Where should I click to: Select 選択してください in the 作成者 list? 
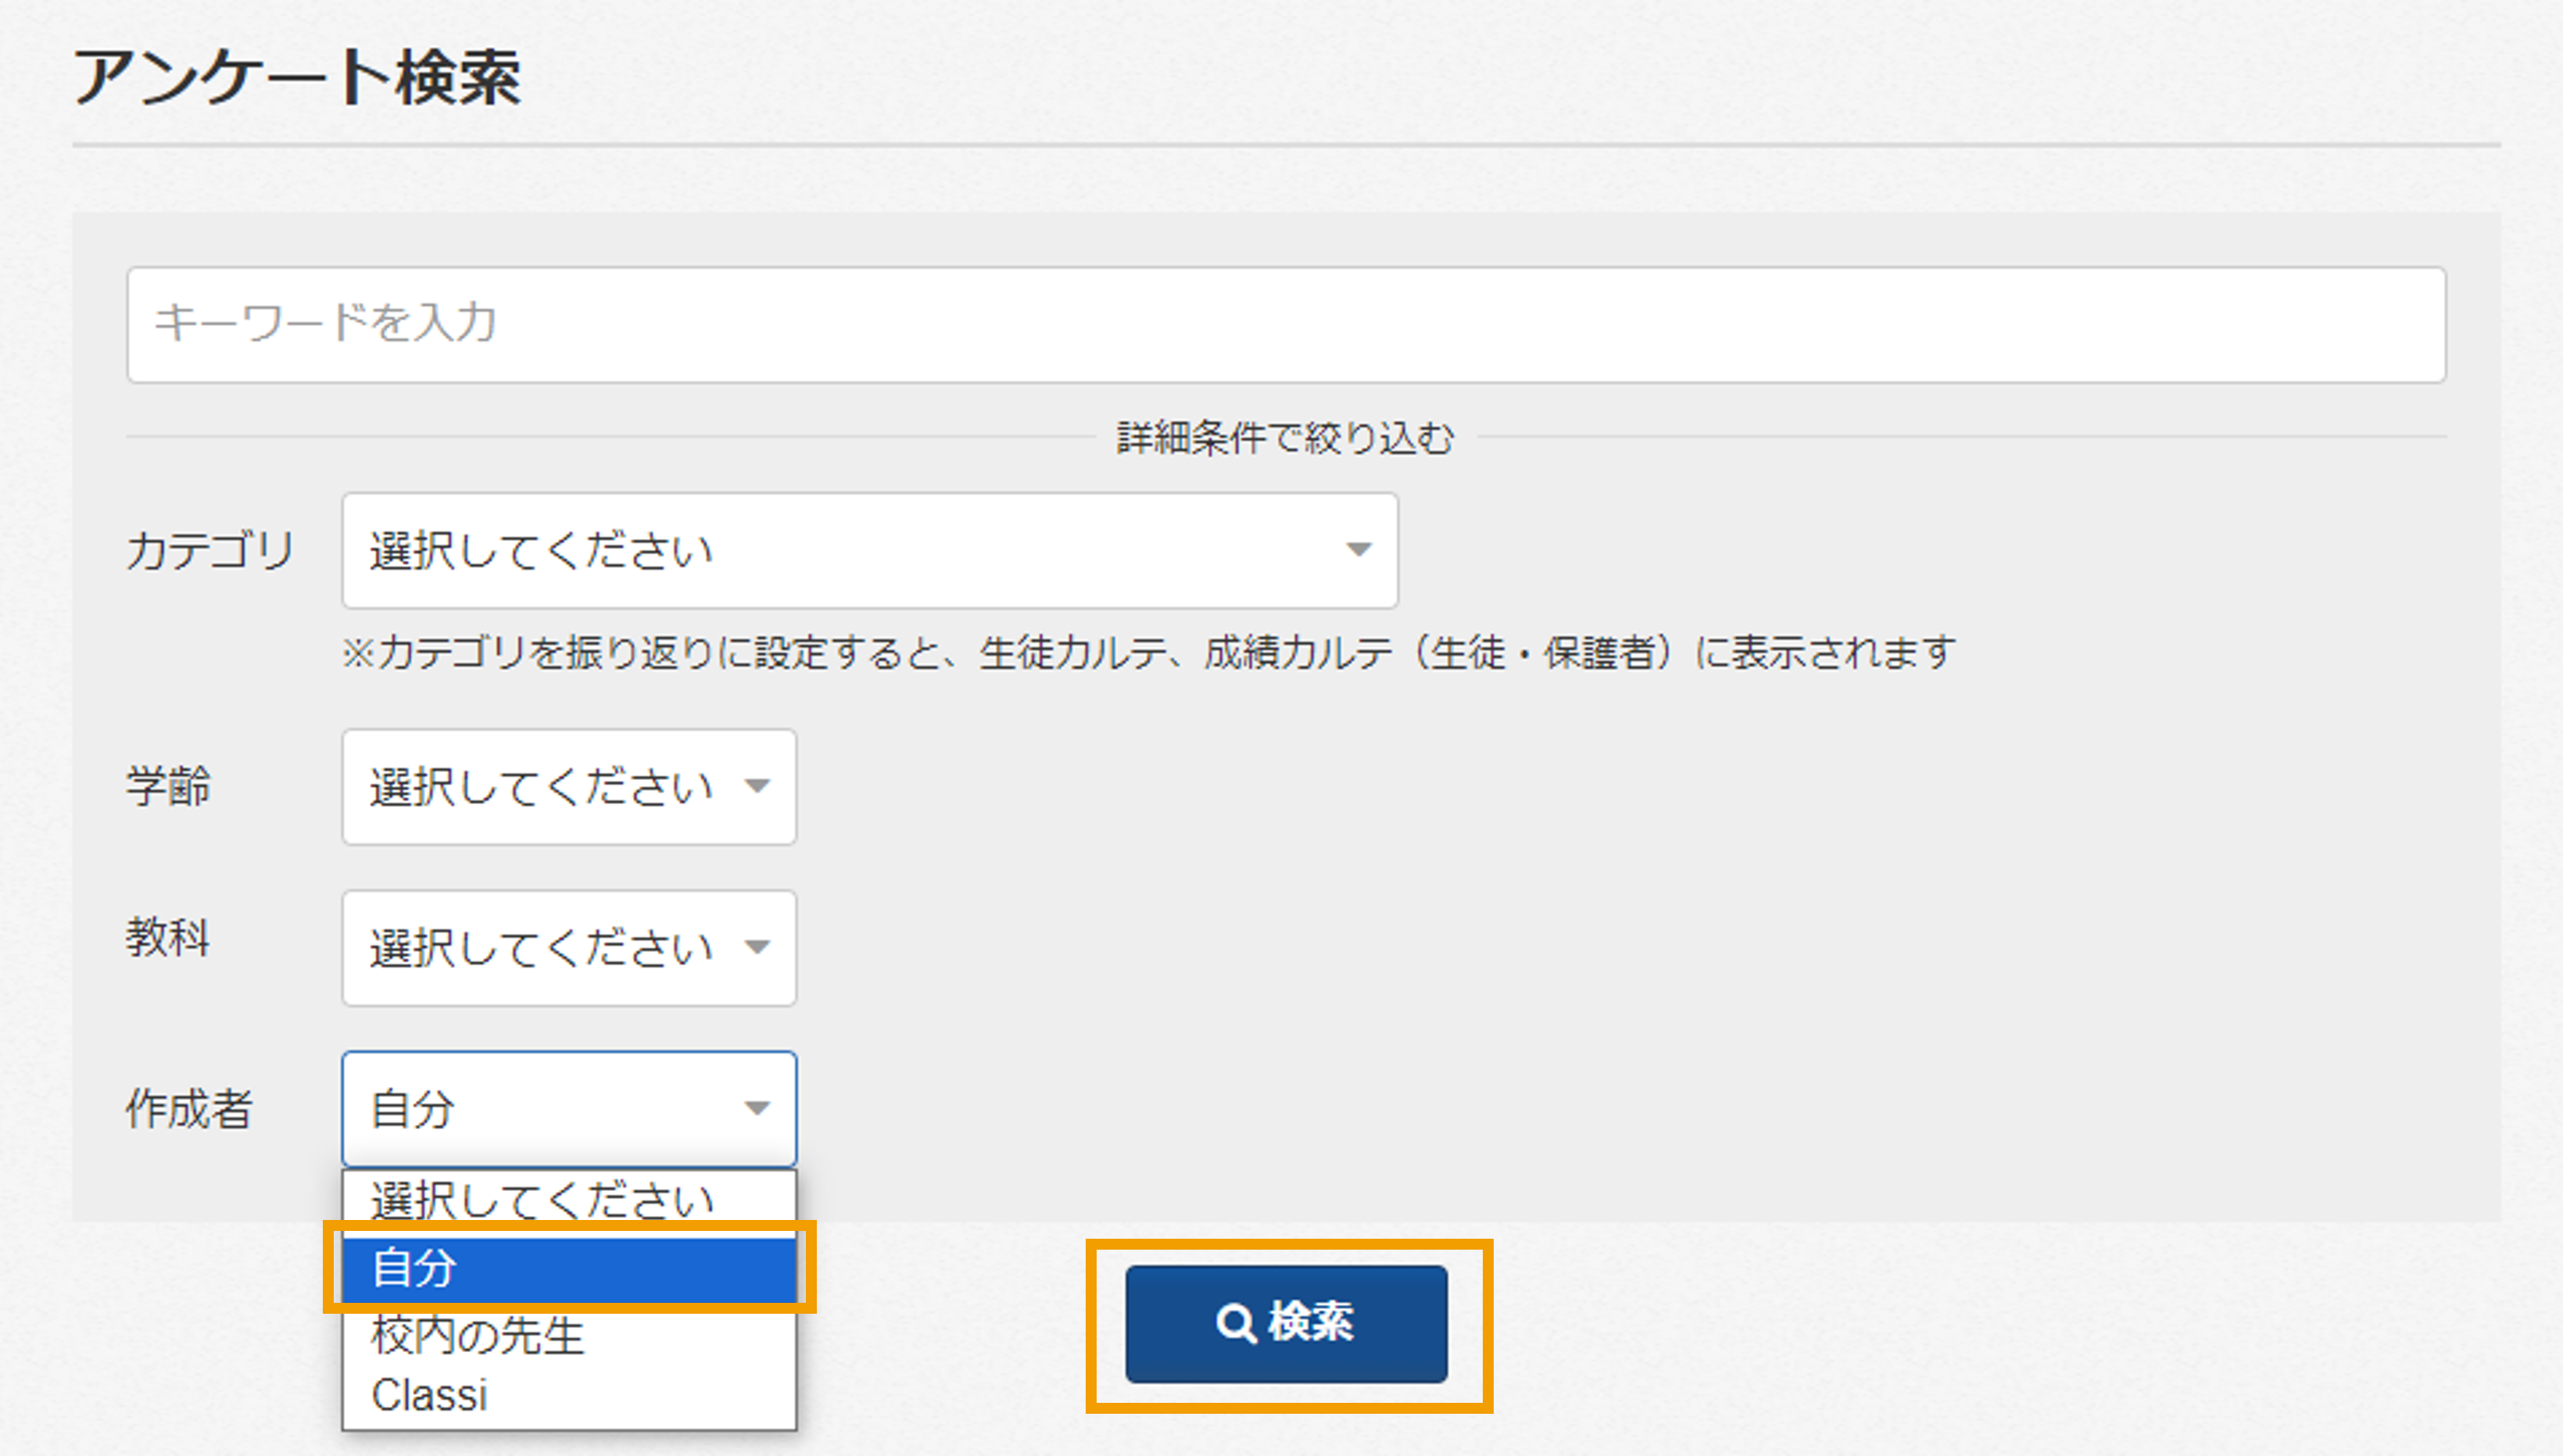[x=569, y=1201]
